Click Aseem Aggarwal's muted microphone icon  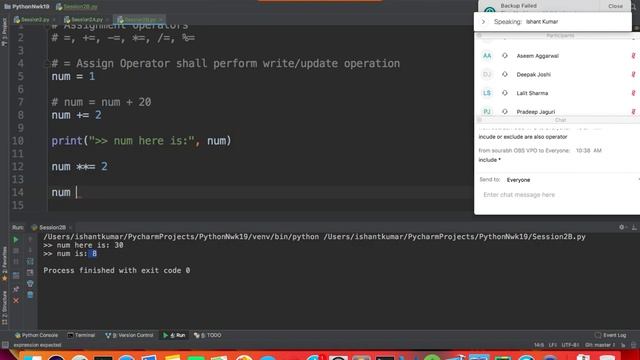pos(633,56)
